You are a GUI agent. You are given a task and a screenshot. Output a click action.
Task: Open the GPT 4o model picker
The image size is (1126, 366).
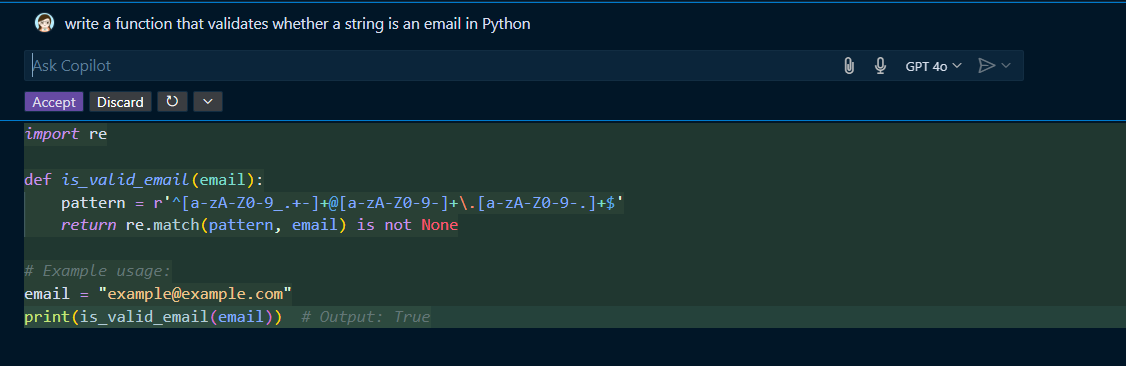(933, 66)
